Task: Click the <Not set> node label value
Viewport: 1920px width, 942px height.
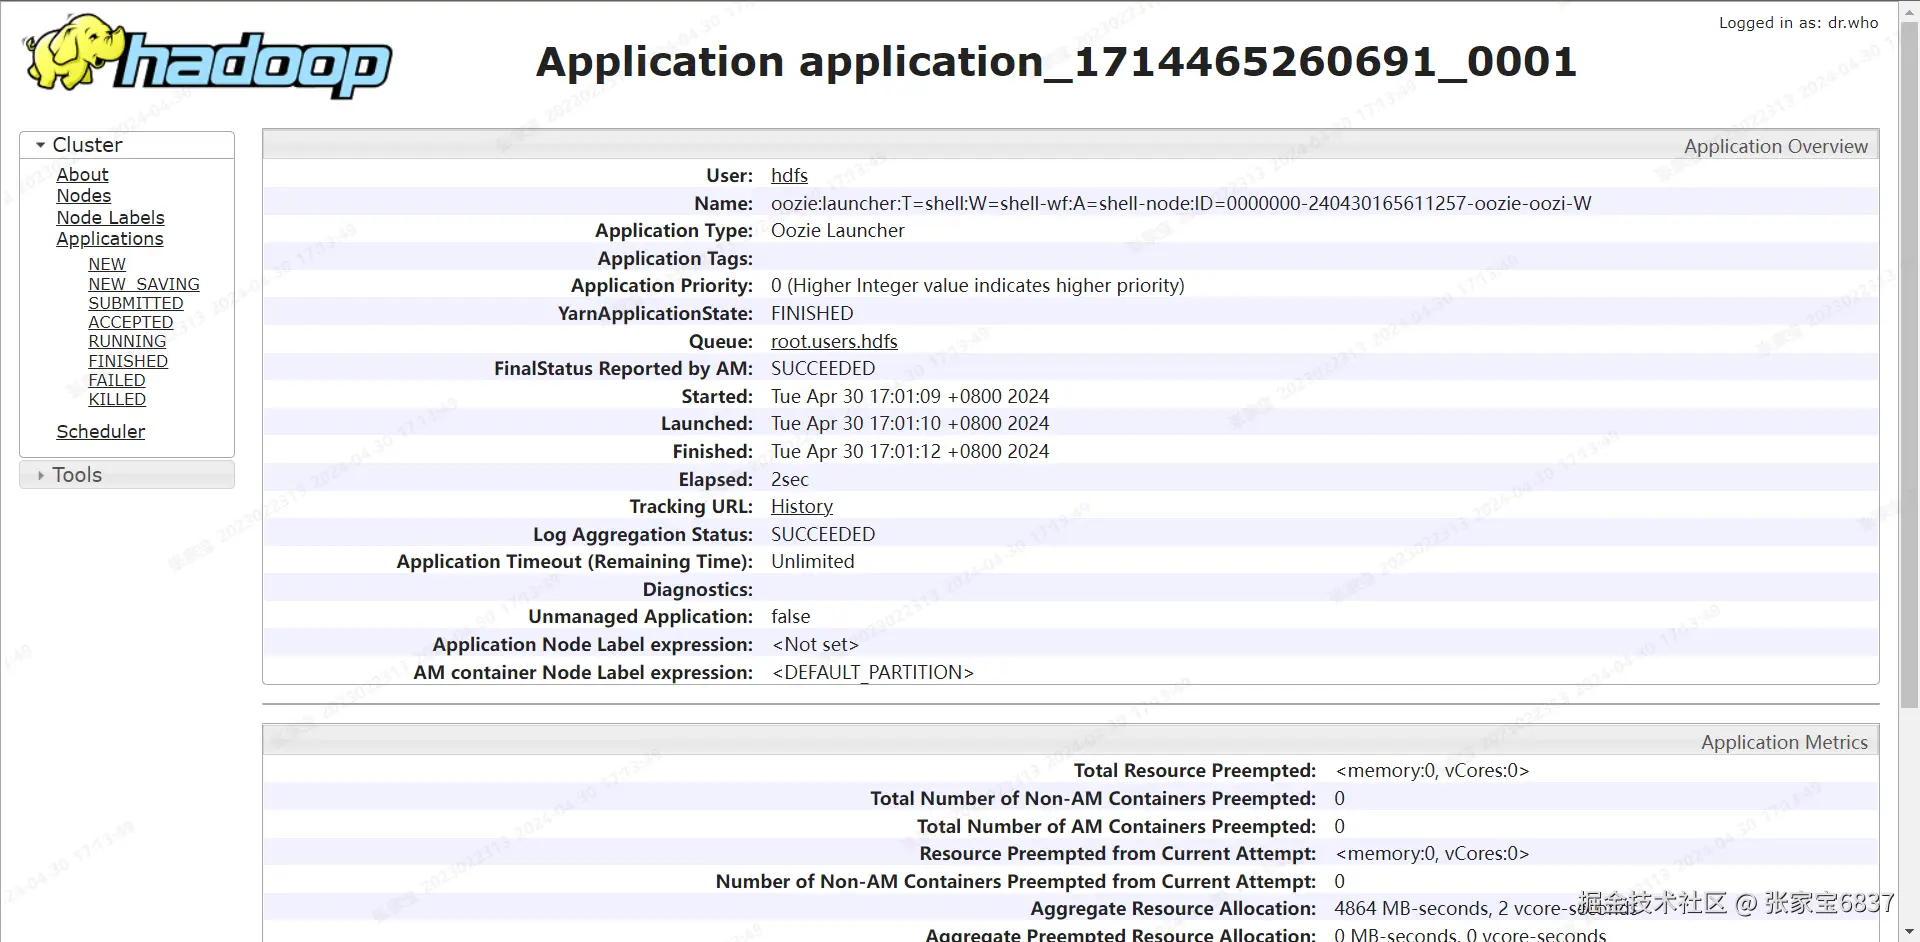Action: pyautogui.click(x=815, y=645)
